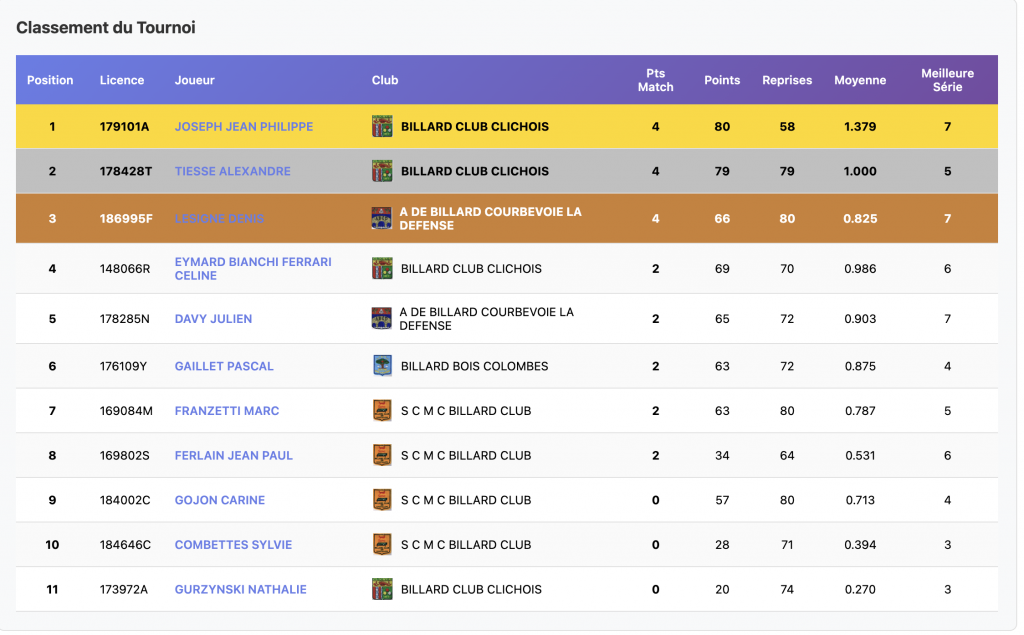The width and height of the screenshot is (1024, 635).
Task: Click Billard Bois Colombes club logo
Action: point(382,366)
